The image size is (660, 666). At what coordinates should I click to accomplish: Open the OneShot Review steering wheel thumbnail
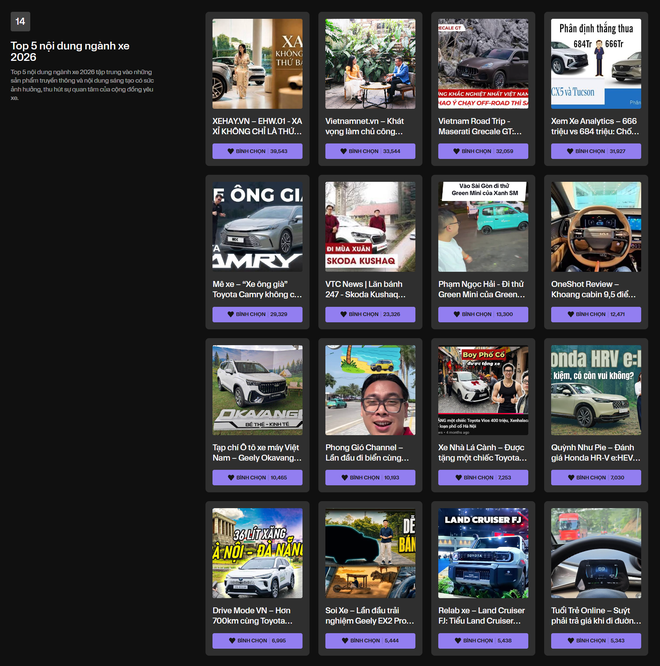coord(596,227)
